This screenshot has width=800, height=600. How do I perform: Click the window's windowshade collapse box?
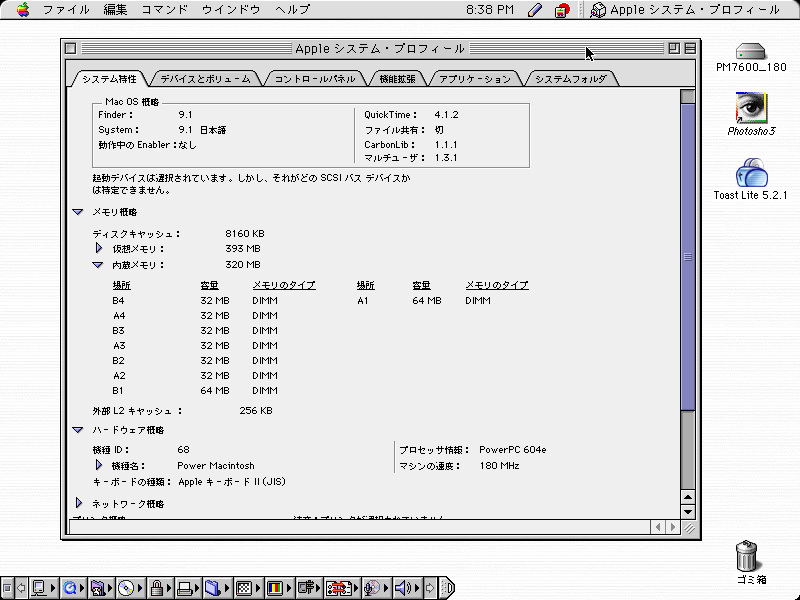(690, 48)
